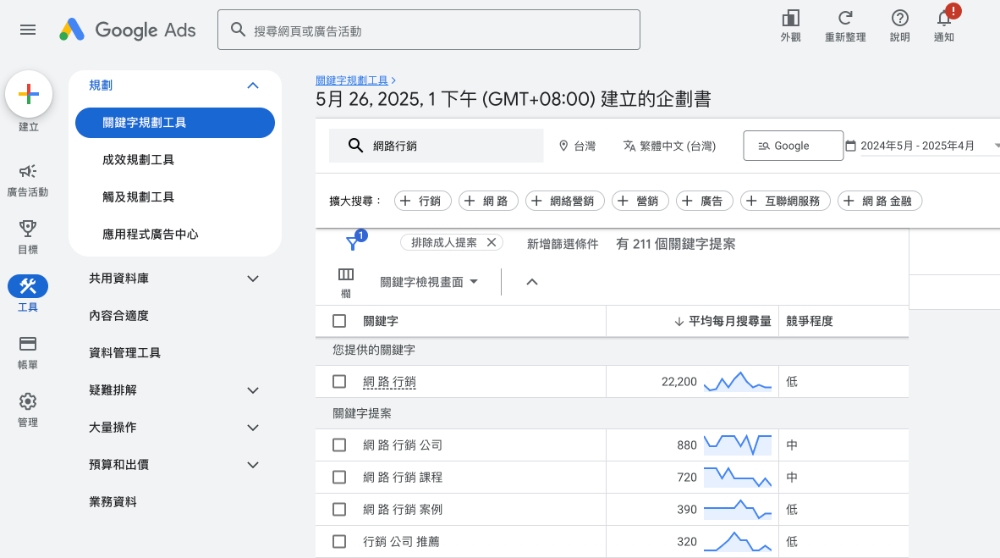Remove the 排除成人提案 filter chip
Screen dimensions: 1000x558
[491, 242]
